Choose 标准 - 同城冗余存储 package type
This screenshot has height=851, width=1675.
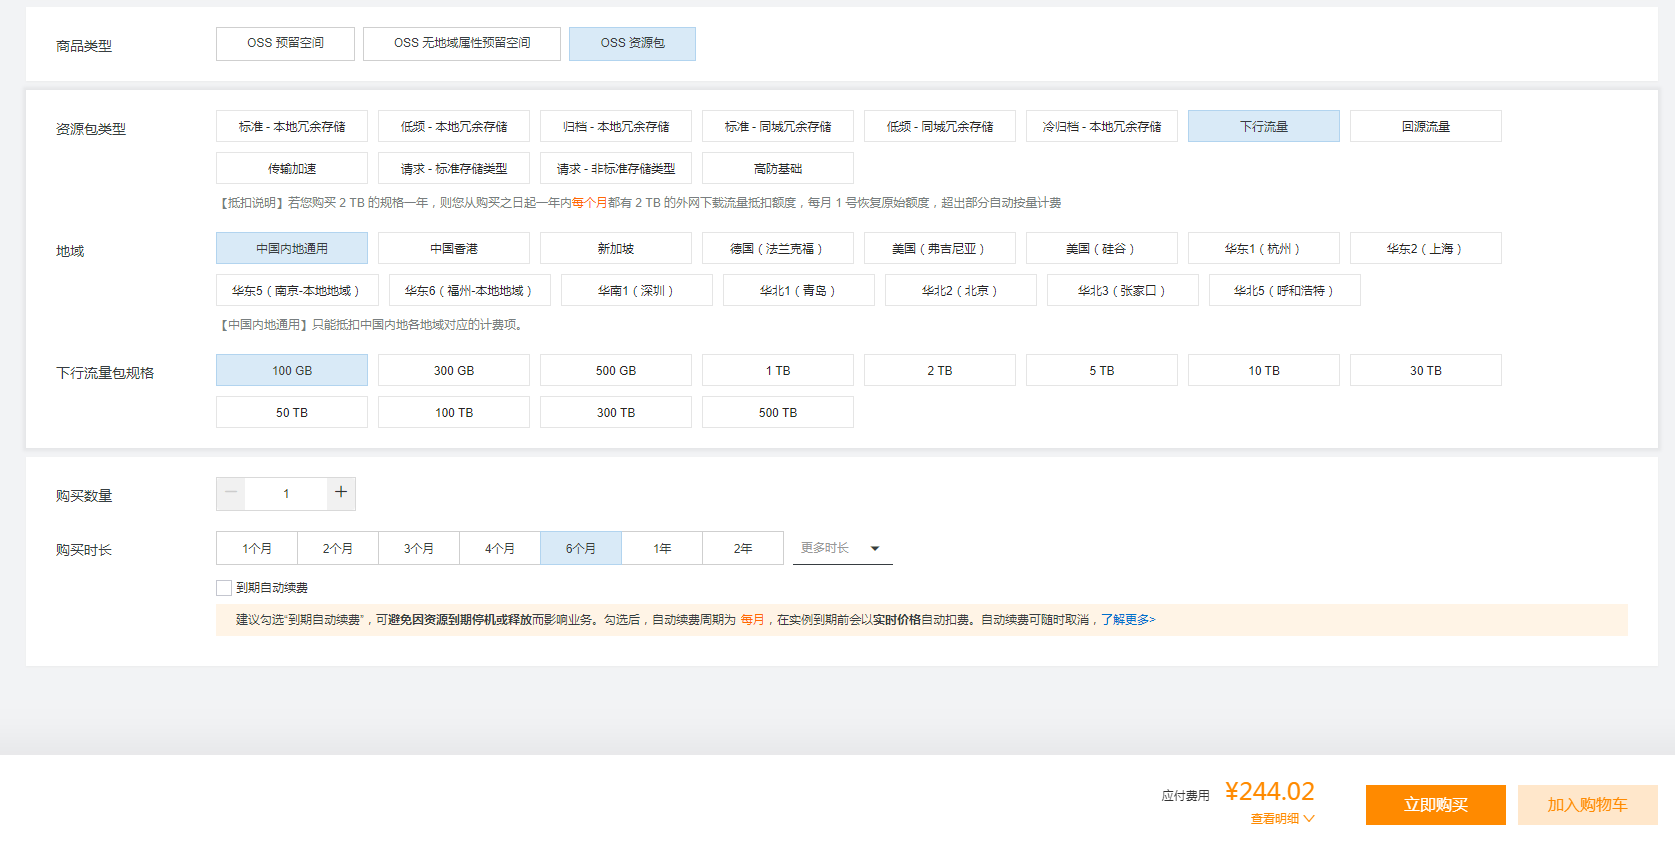tap(778, 126)
